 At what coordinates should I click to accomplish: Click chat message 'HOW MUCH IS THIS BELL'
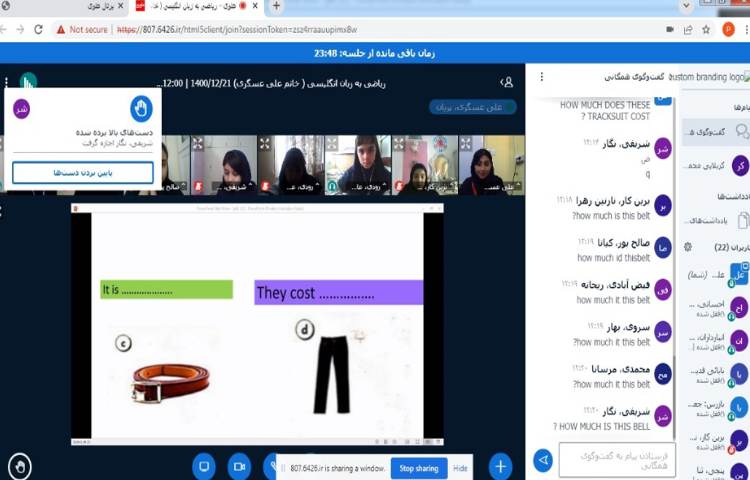point(602,426)
